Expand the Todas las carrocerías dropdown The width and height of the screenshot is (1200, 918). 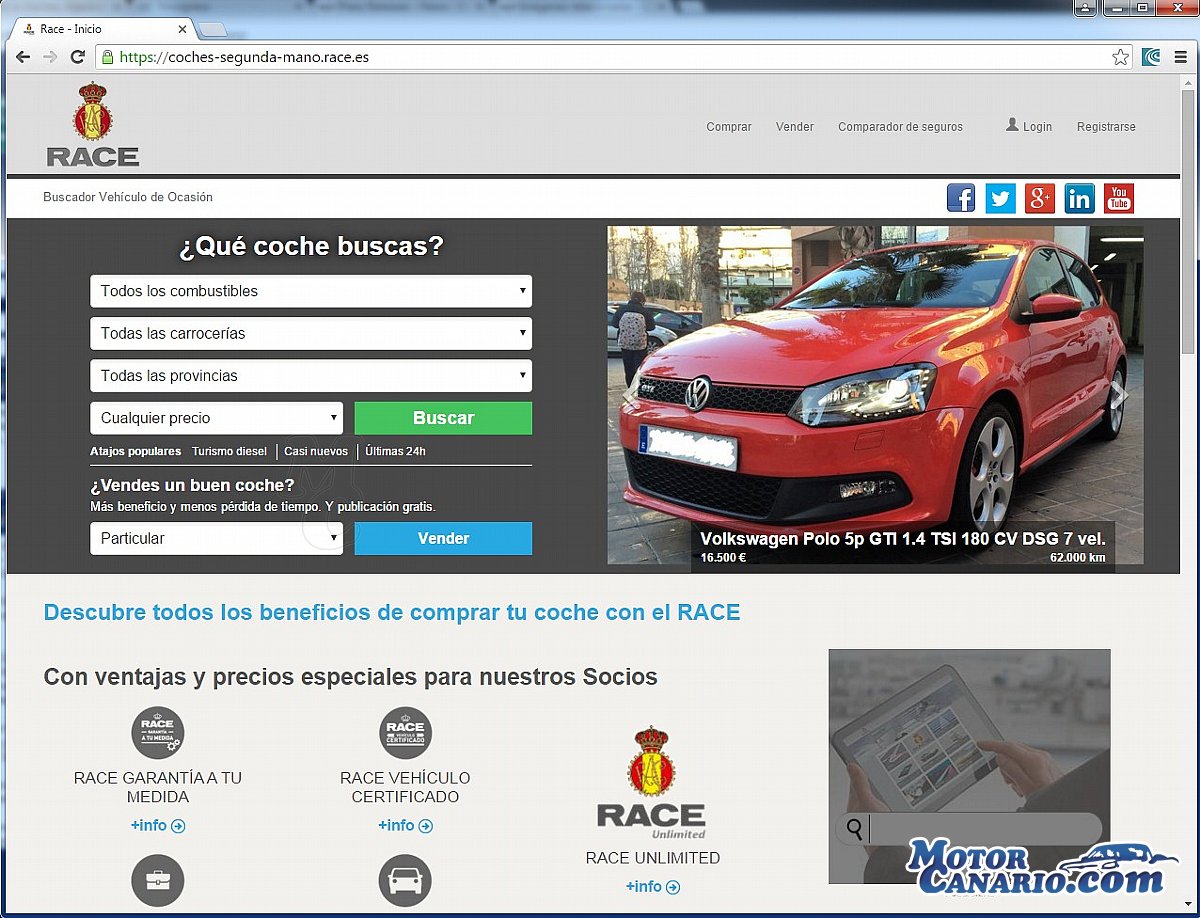(311, 333)
